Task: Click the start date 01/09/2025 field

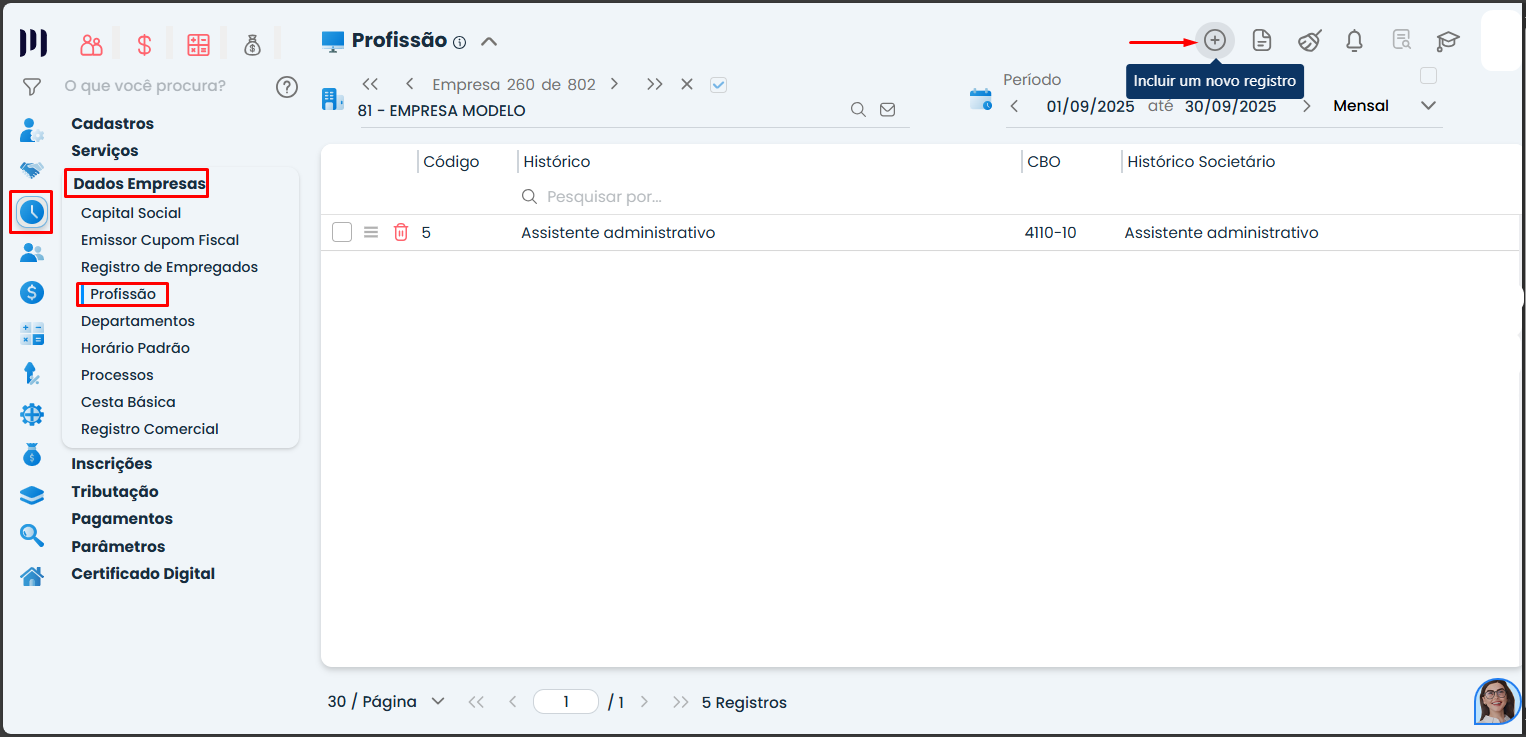Action: point(1091,106)
